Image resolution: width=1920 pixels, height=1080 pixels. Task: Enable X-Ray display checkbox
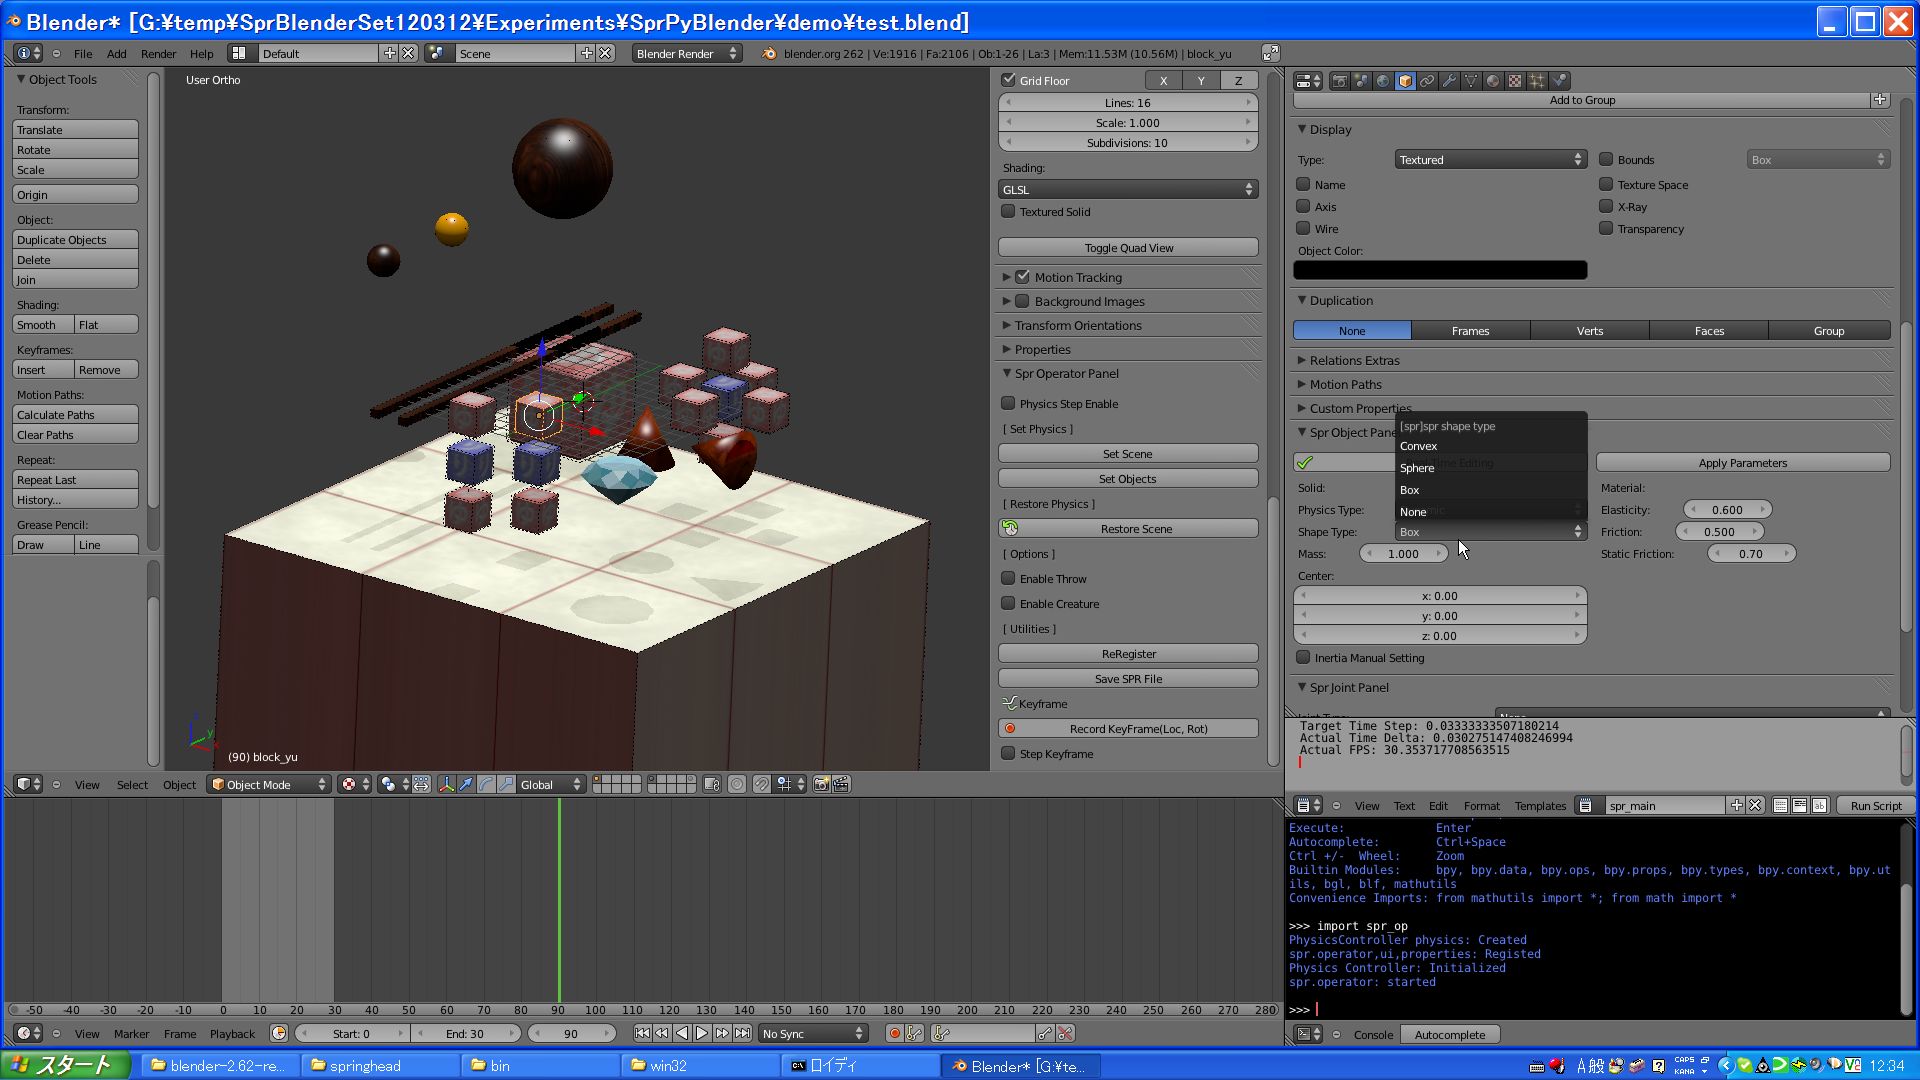[x=1606, y=206]
